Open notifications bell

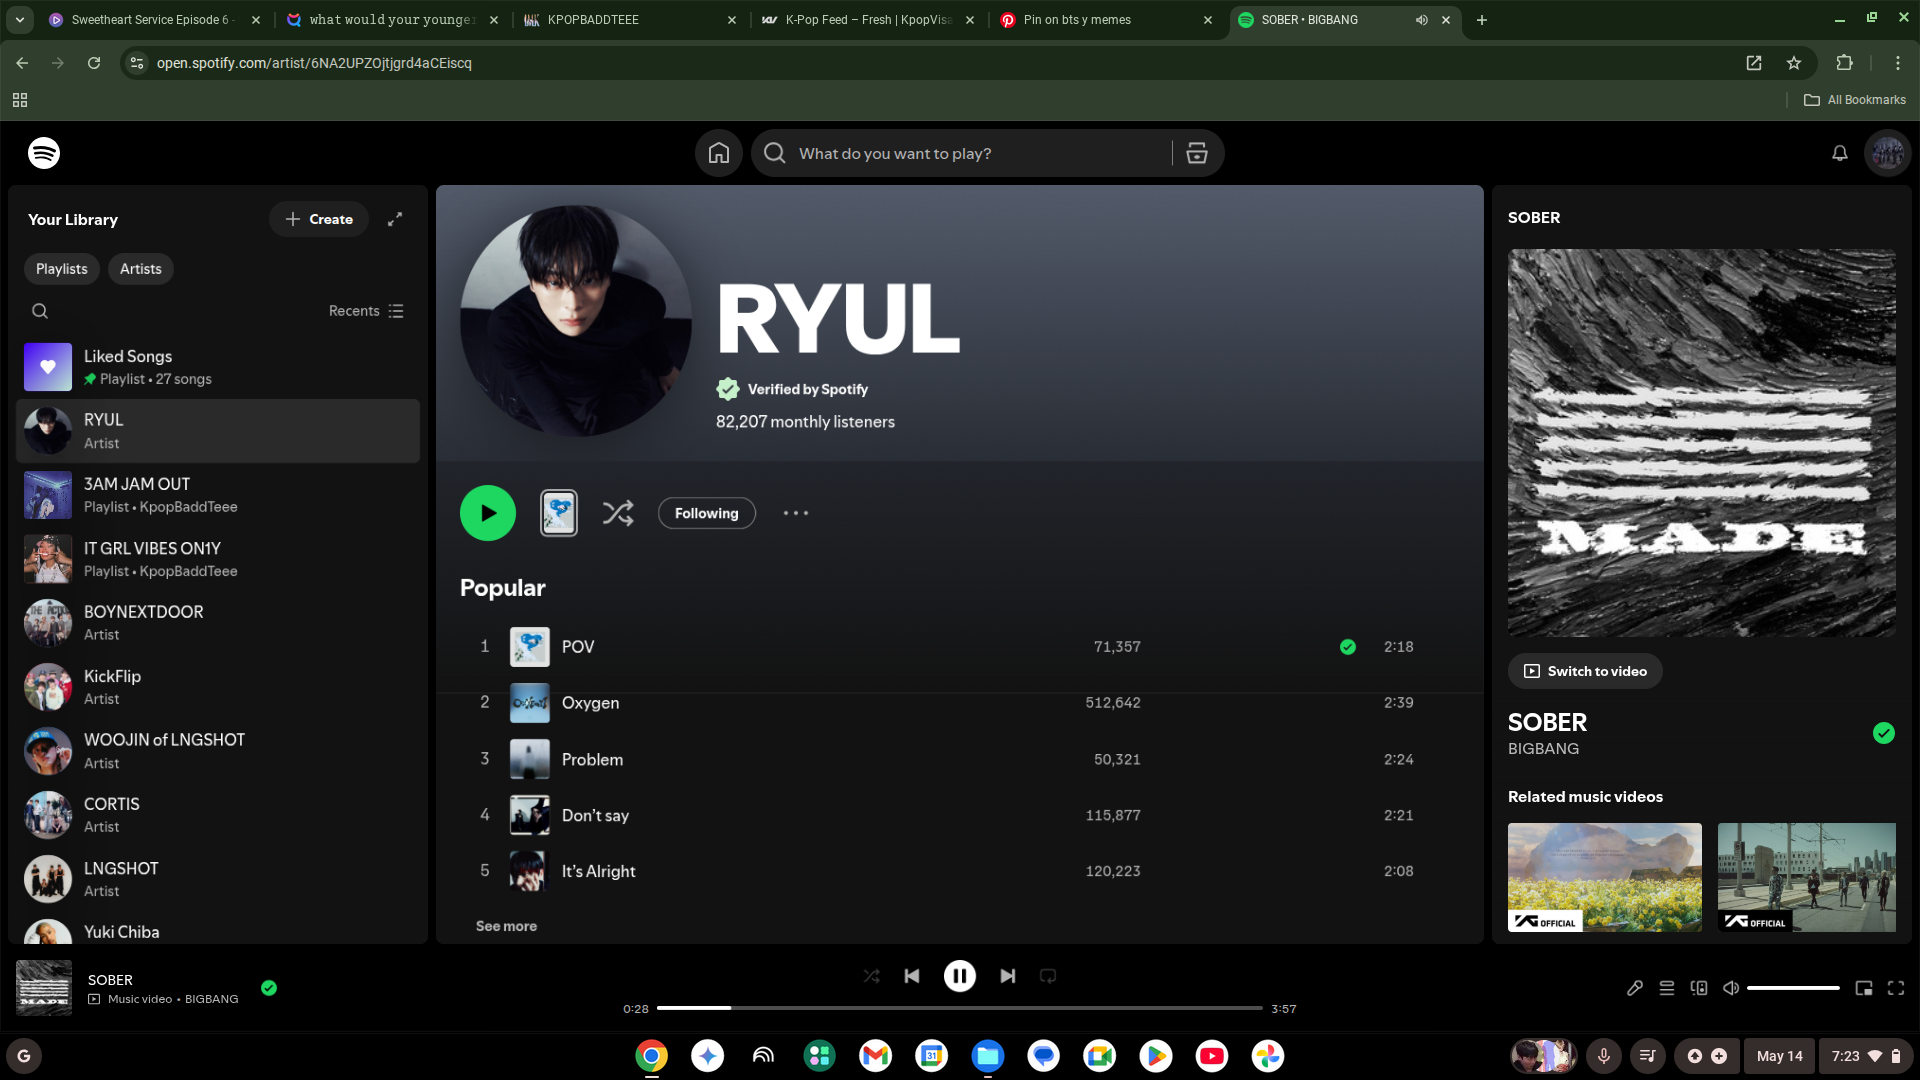point(1840,153)
